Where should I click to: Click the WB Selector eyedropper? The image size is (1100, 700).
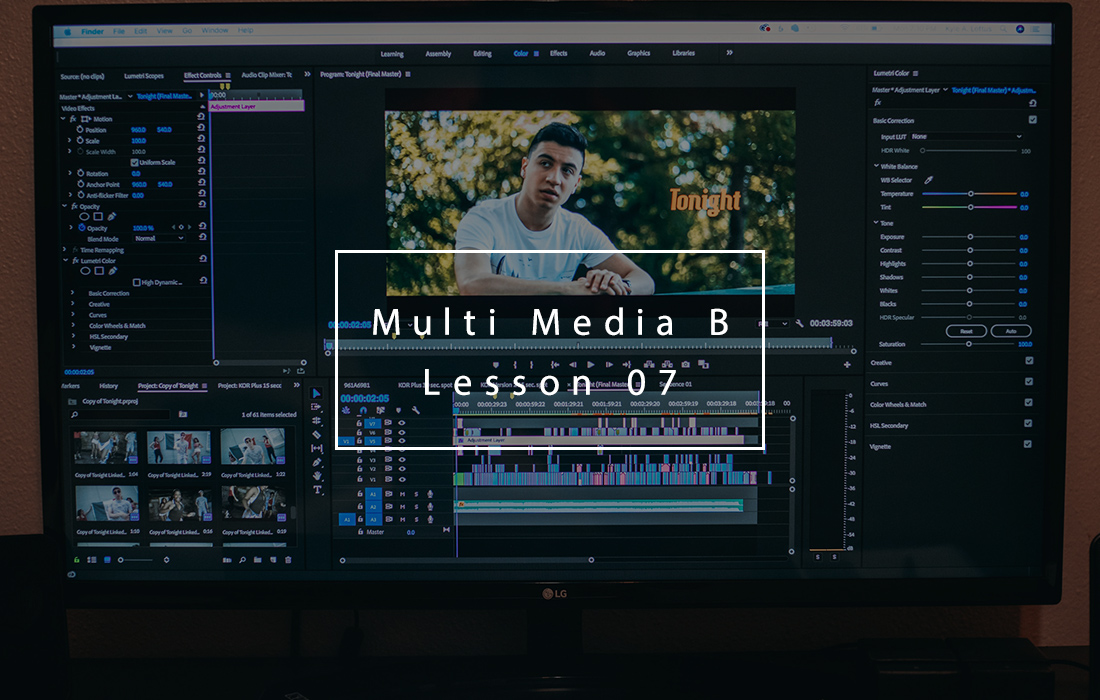929,180
